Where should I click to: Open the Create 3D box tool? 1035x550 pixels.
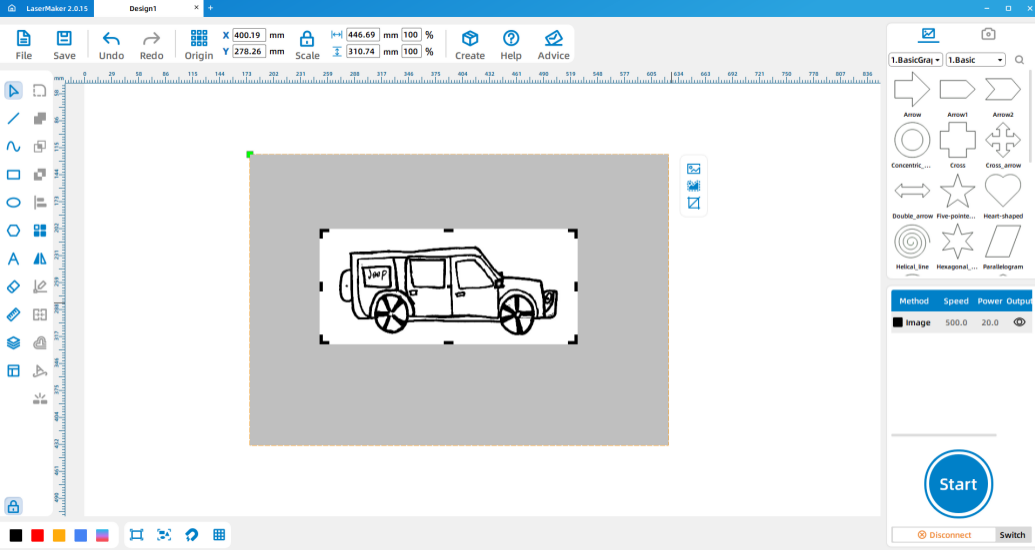tap(470, 45)
